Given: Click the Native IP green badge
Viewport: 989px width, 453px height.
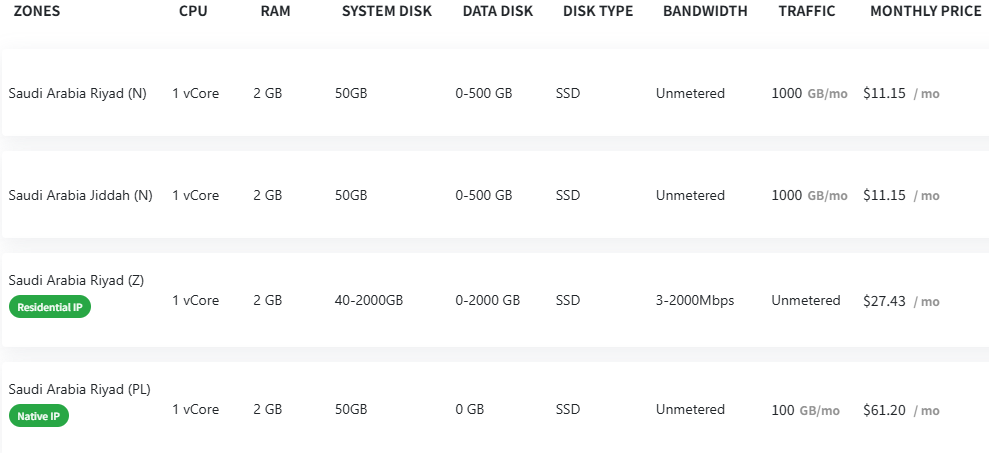Looking at the screenshot, I should pyautogui.click(x=39, y=415).
